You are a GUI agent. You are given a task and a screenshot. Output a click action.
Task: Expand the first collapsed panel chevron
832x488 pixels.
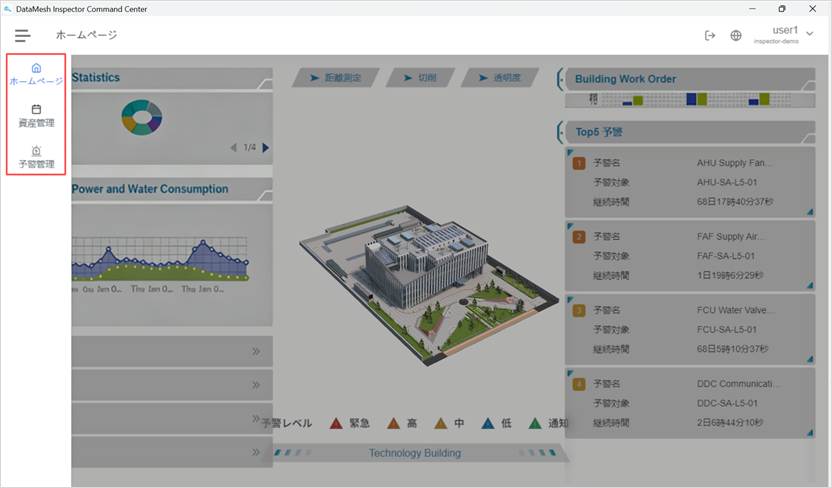256,351
